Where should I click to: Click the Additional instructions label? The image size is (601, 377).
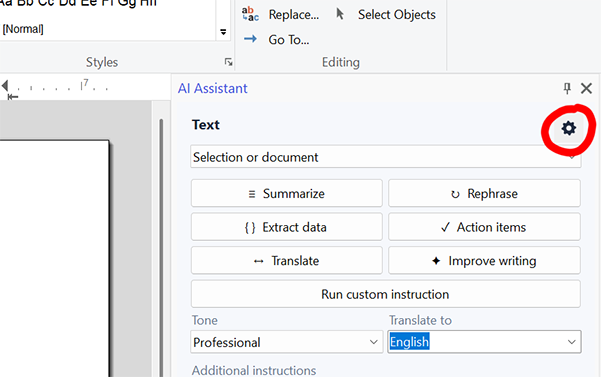click(x=254, y=370)
